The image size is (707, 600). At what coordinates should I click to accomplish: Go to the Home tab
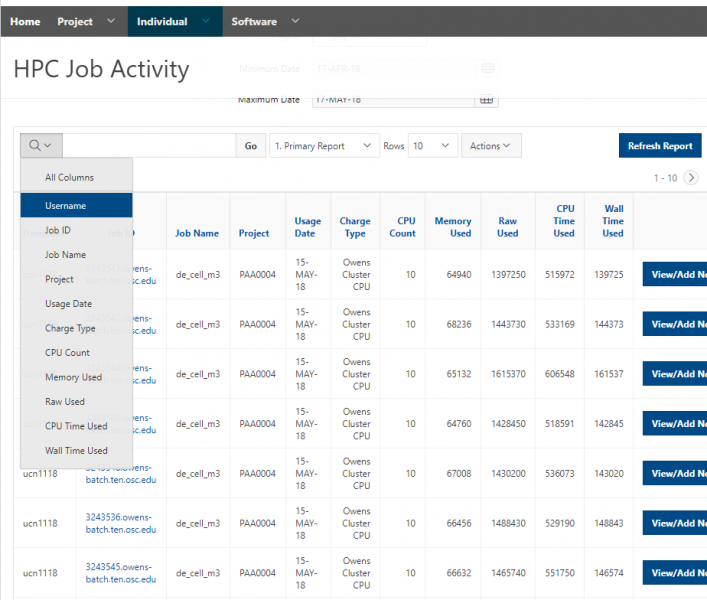pyautogui.click(x=25, y=21)
